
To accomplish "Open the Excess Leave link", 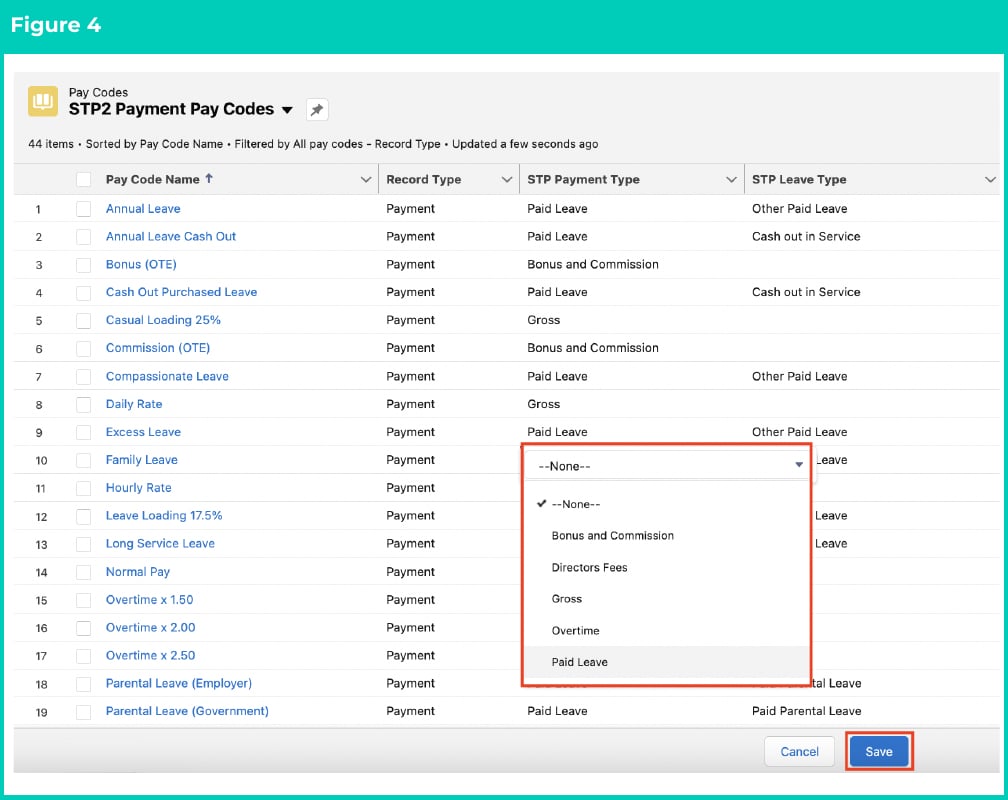I will (143, 432).
